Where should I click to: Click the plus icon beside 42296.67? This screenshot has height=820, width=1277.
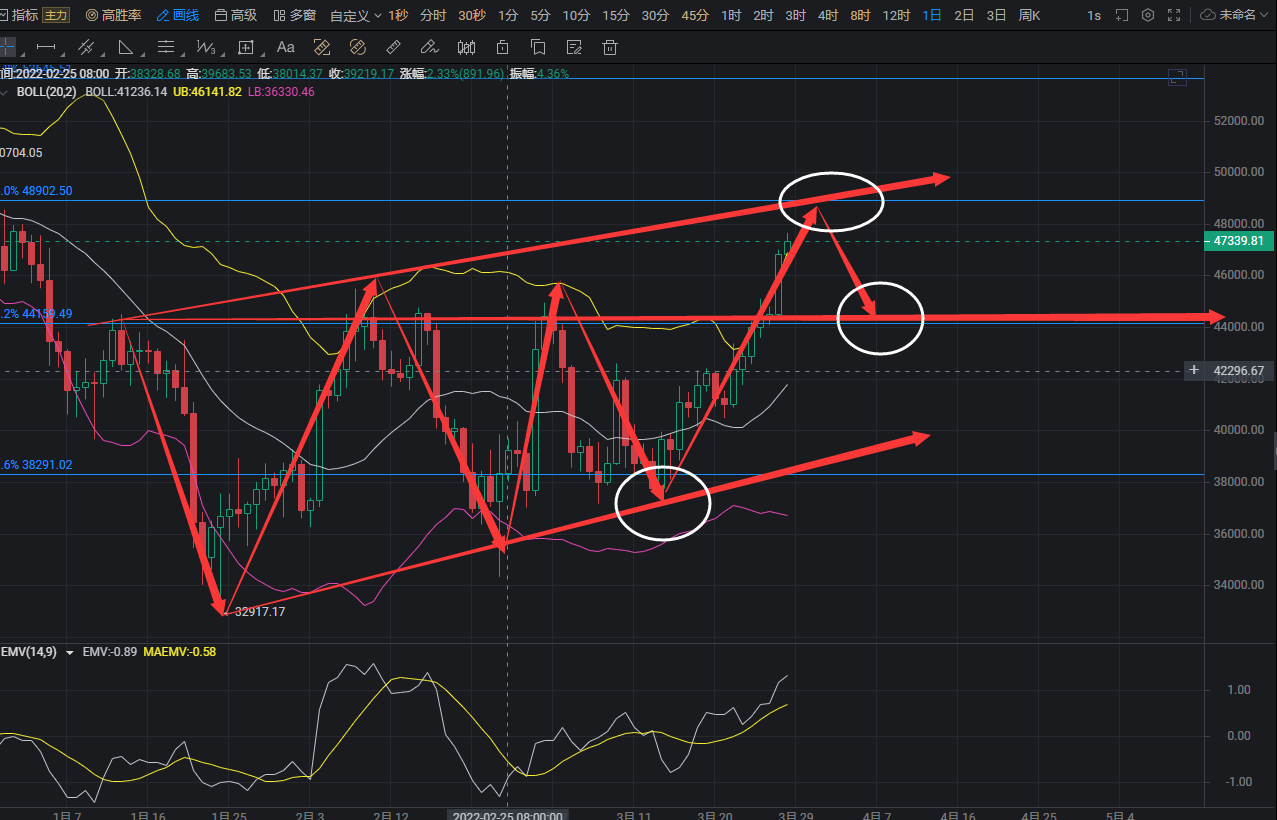coord(1194,370)
